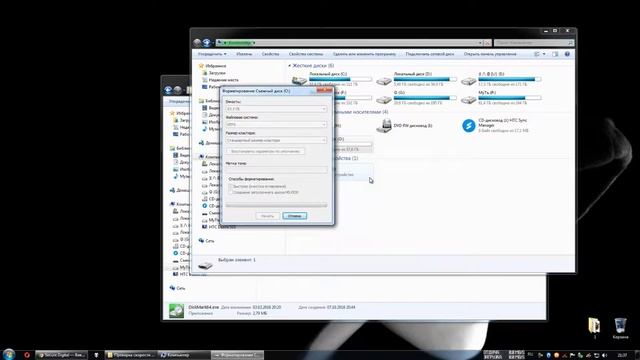Toggle the preview pane icon in the Explorer toolbar
Image resolution: width=640 pixels, height=360 pixels.
555,54
